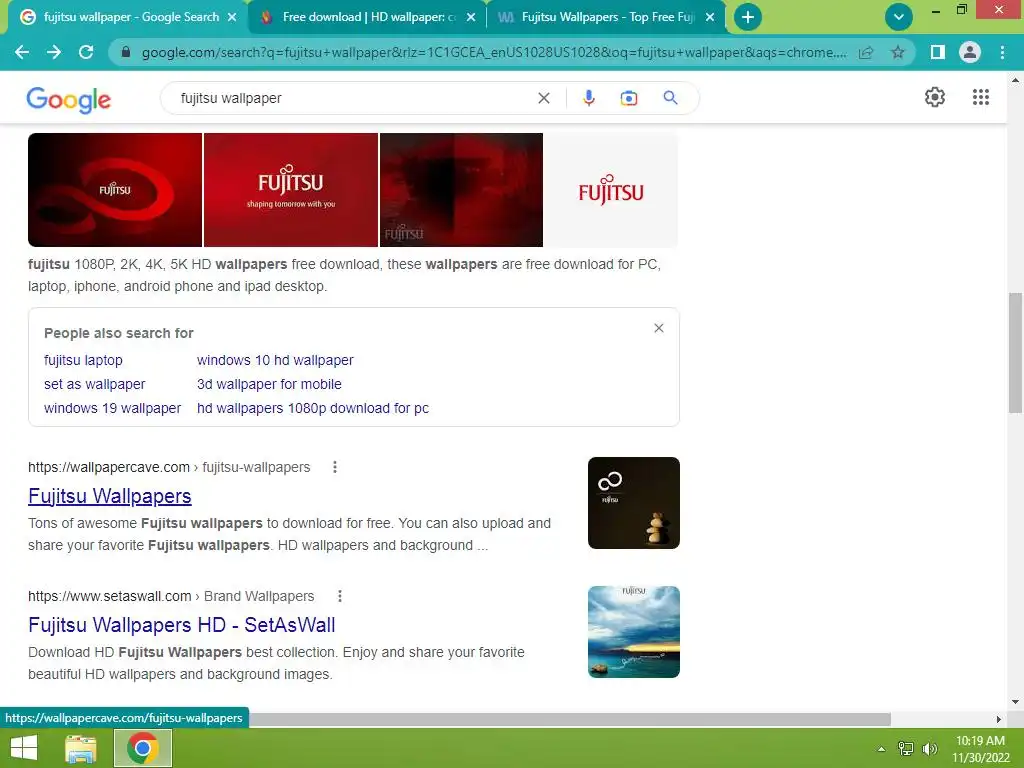
Task: Click the scroll down arrow of vertical scrollbar
Action: pos(1015,703)
